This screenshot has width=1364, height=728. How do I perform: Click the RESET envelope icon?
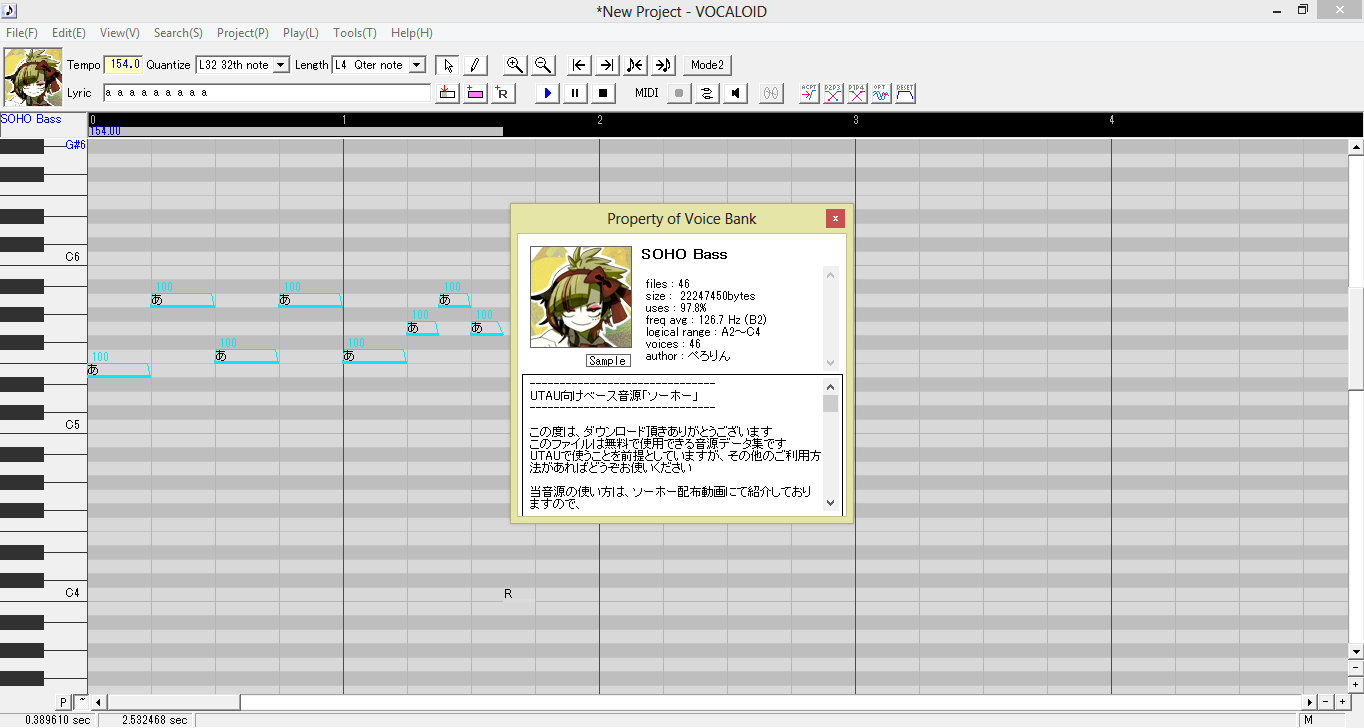[905, 93]
